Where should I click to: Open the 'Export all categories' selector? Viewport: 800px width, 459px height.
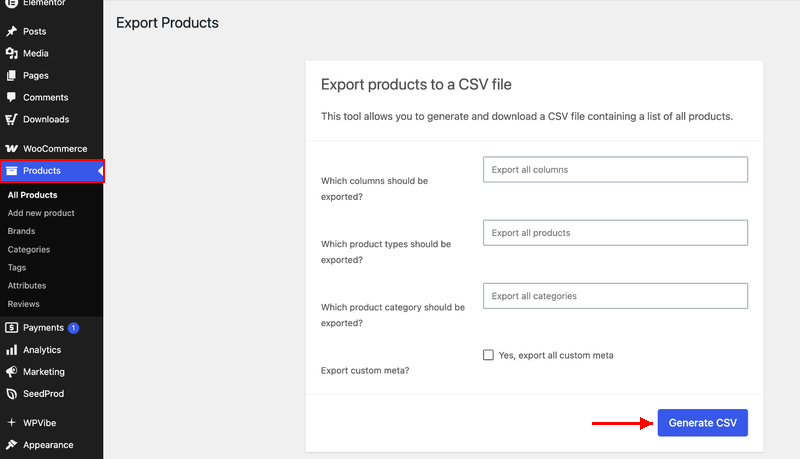[x=615, y=296]
